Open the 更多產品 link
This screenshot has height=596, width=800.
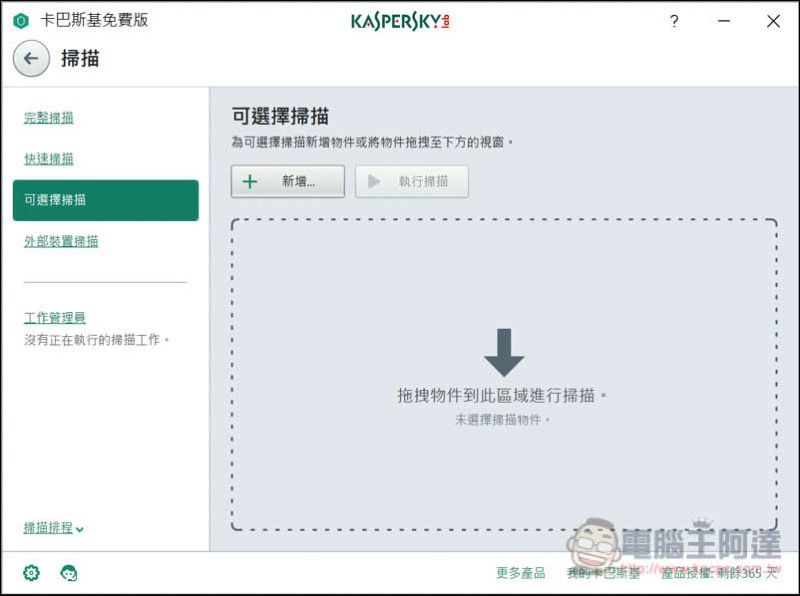pyautogui.click(x=520, y=573)
